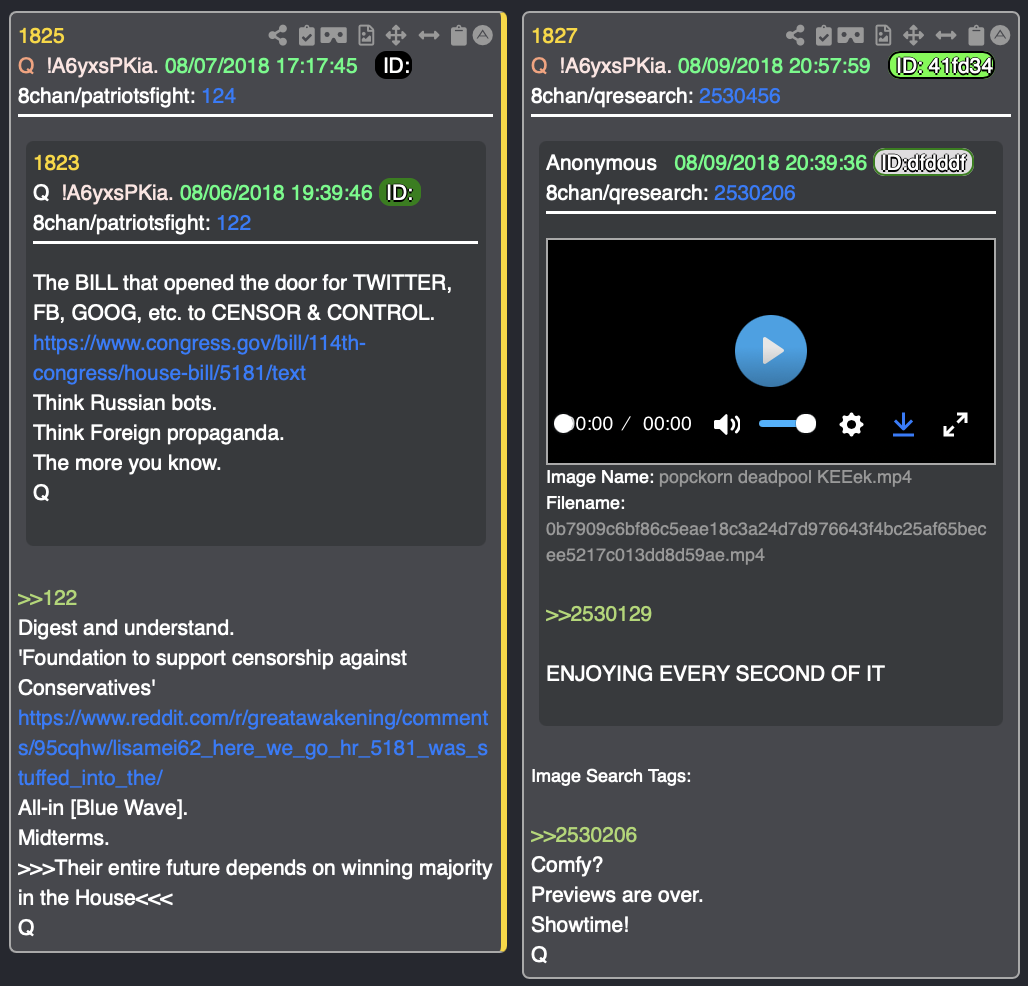Click the horizontal expand arrows on post 1825
The image size is (1028, 986).
[429, 35]
